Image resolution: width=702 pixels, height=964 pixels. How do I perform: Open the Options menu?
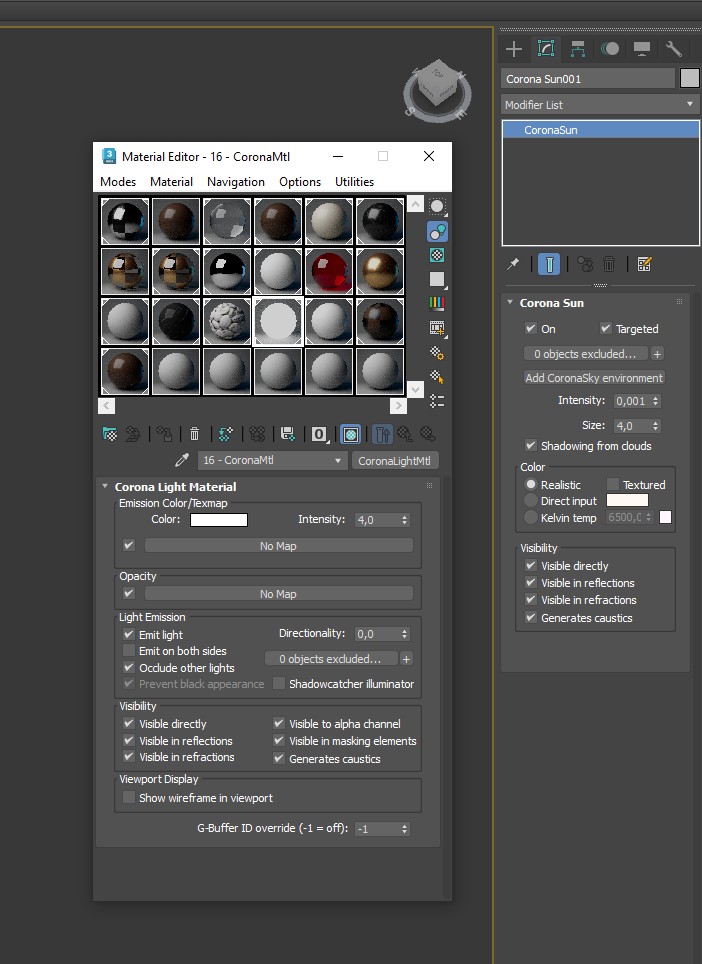click(300, 181)
